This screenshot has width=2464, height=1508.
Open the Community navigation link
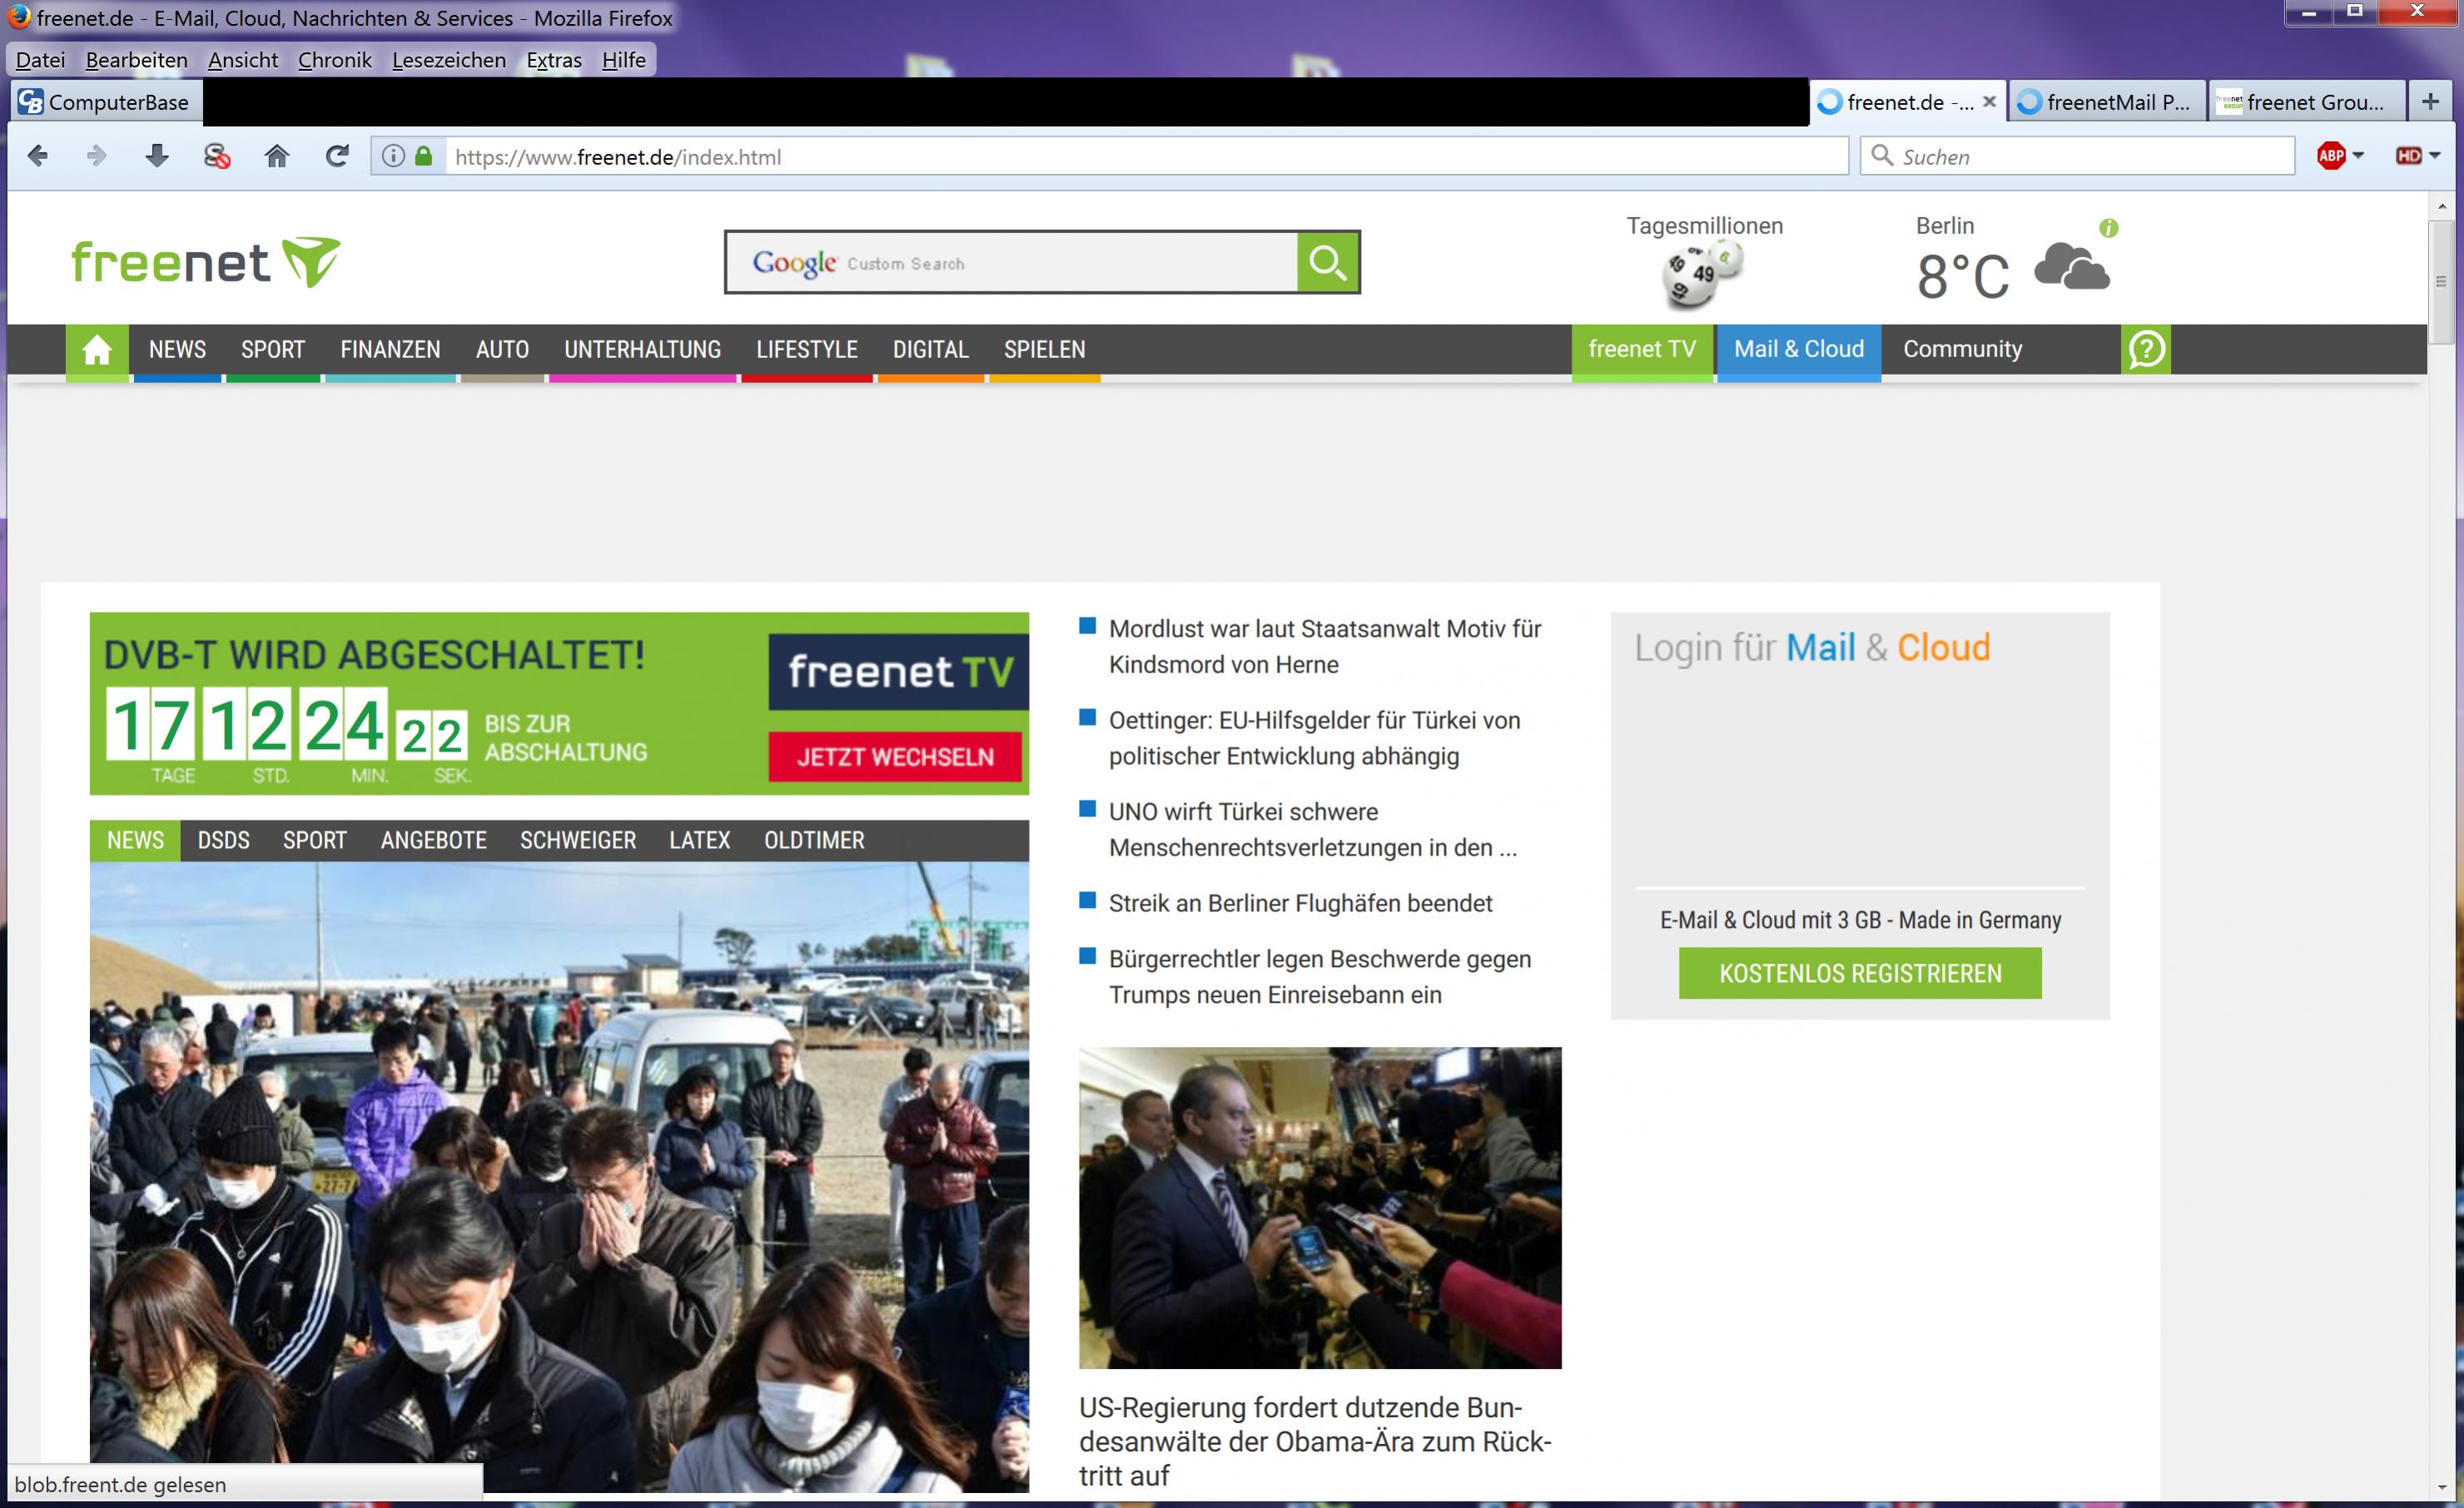pos(1962,350)
